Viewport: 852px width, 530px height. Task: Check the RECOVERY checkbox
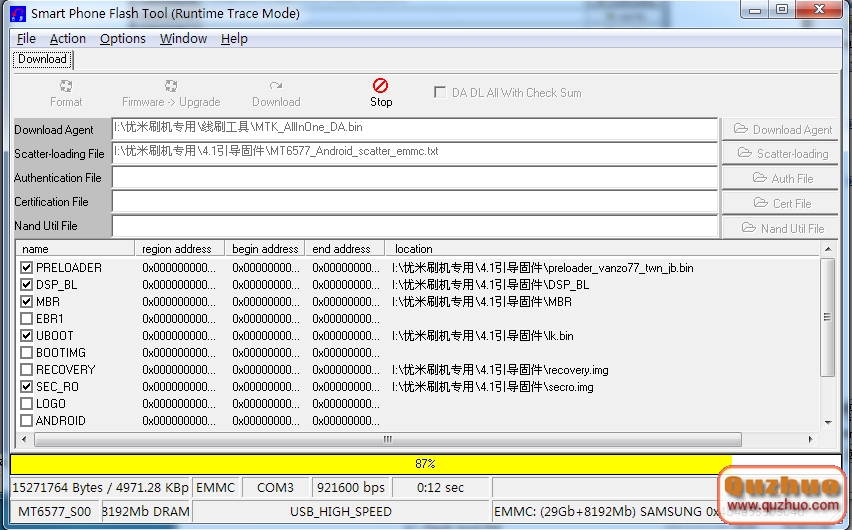click(26, 370)
